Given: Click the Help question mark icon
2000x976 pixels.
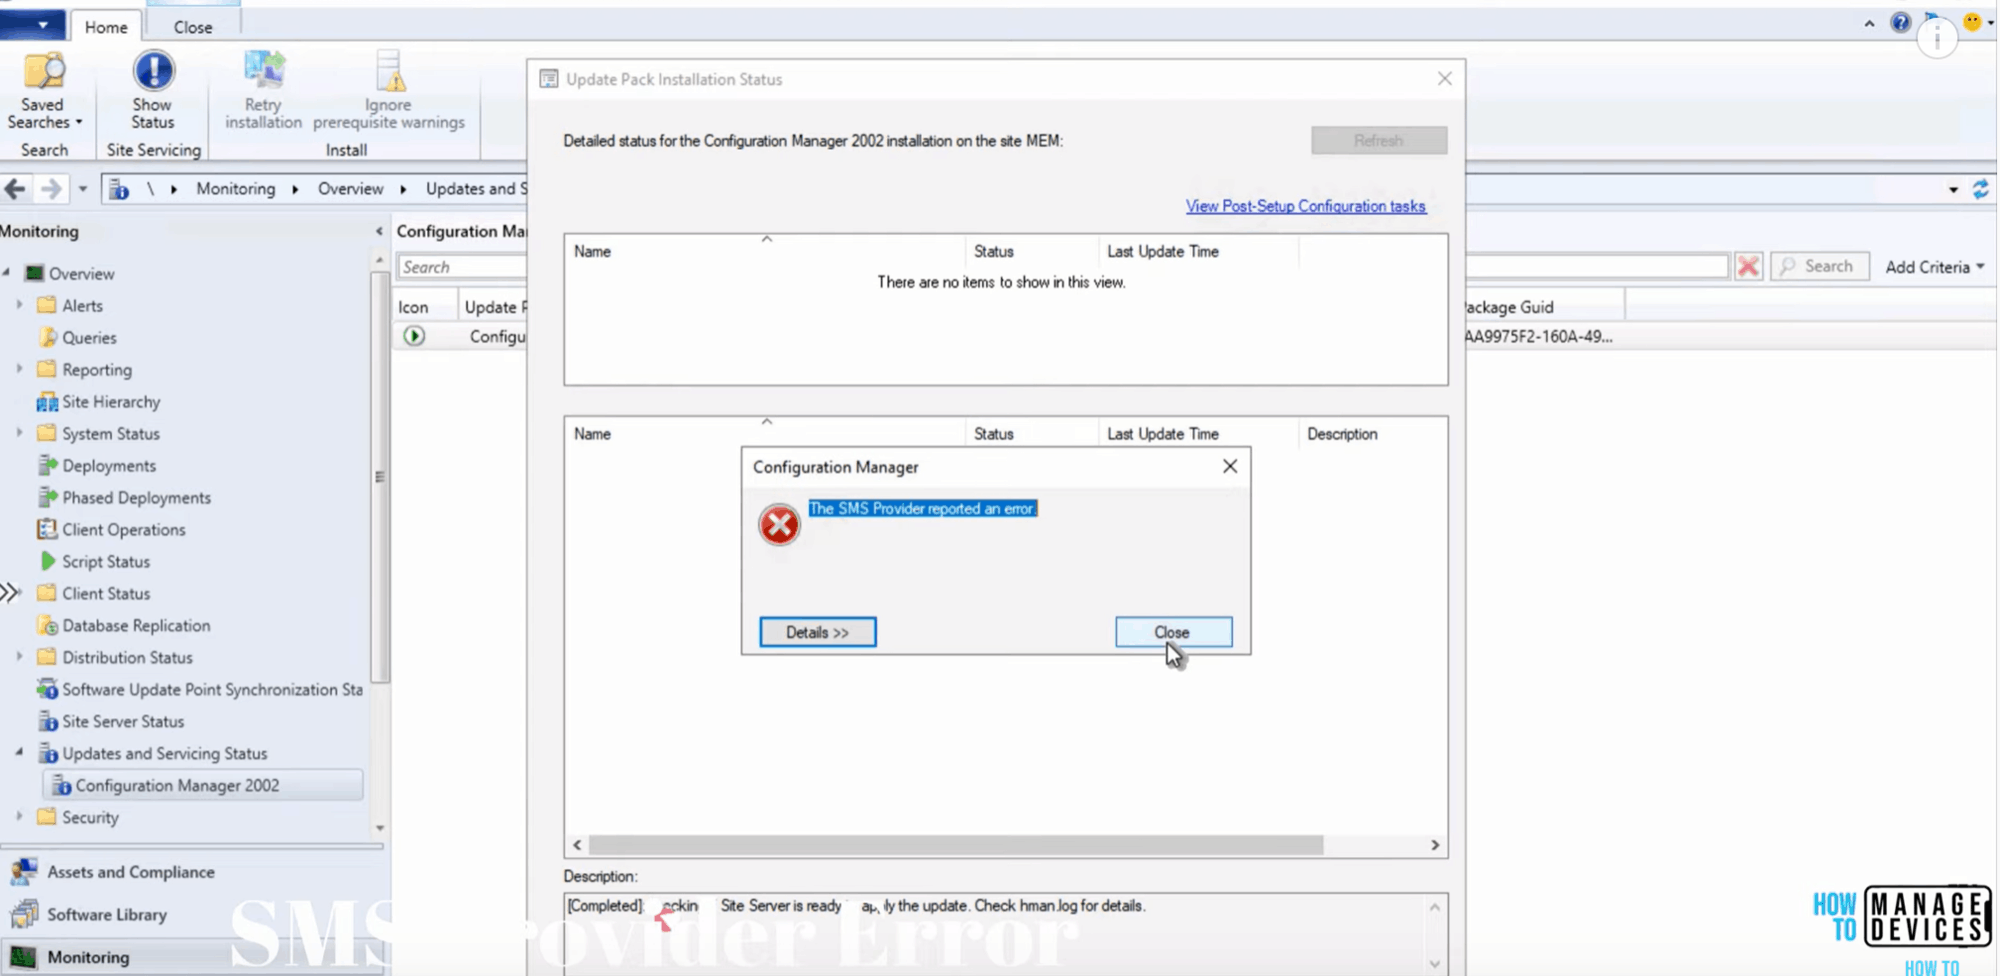Looking at the screenshot, I should (1900, 22).
